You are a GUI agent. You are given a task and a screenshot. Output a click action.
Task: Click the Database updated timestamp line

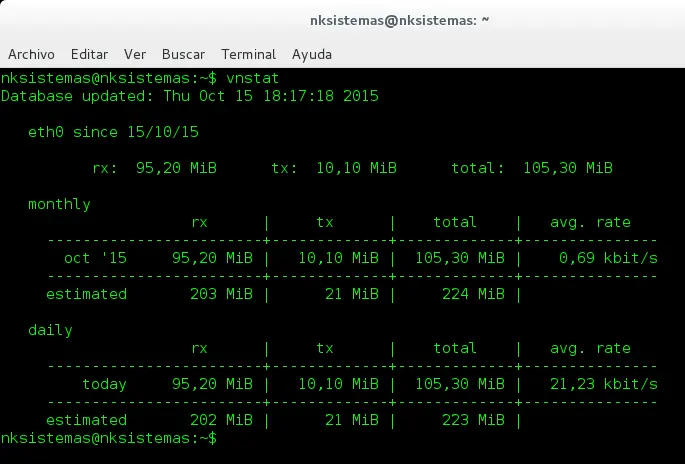click(x=190, y=96)
